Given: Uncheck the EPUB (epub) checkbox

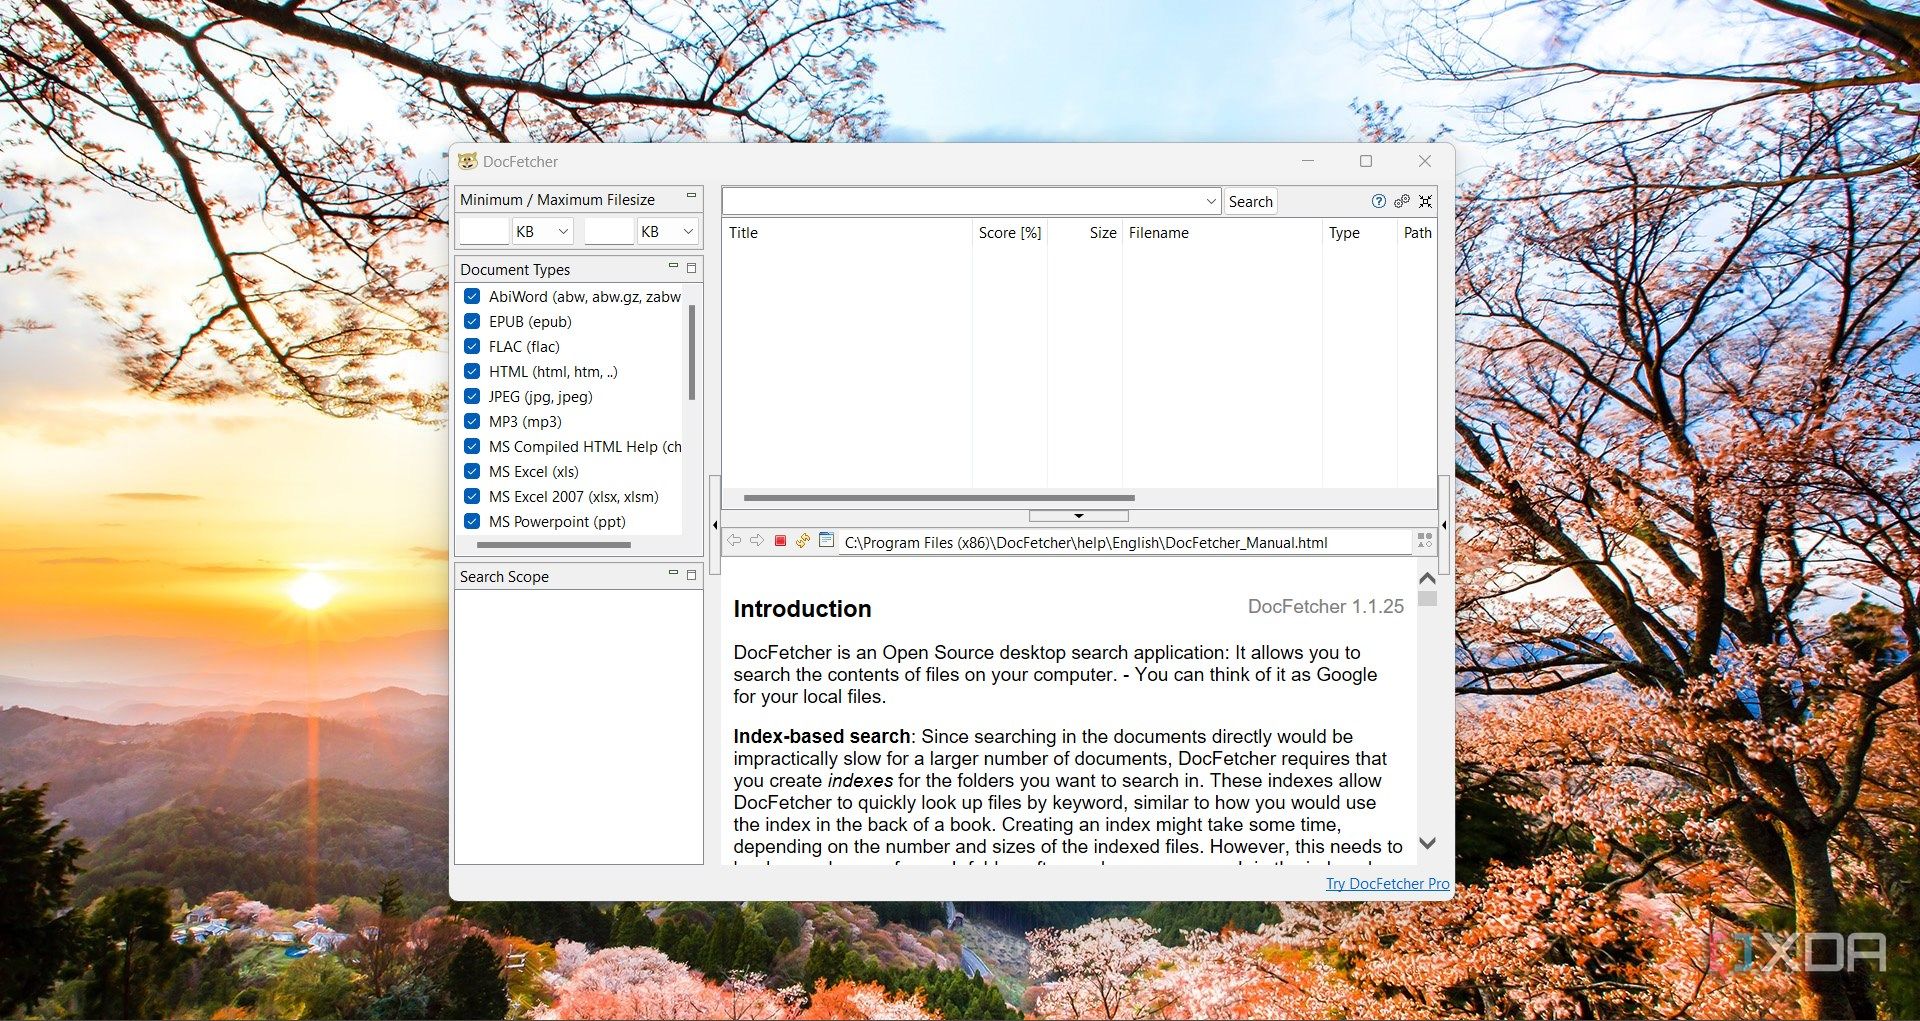Looking at the screenshot, I should click(472, 321).
